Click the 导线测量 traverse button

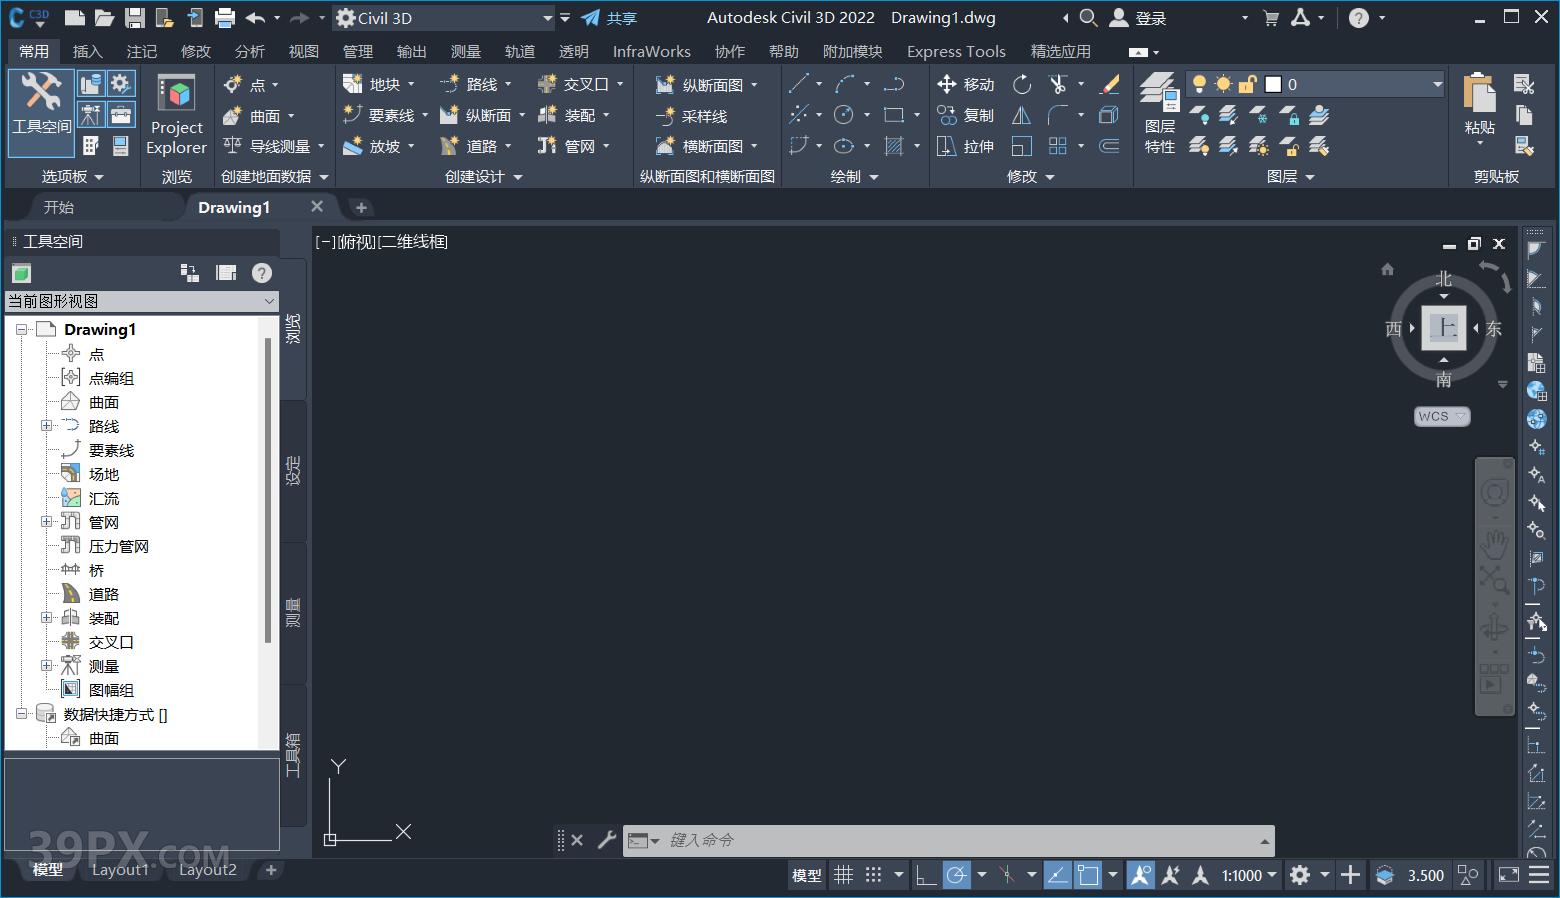tap(275, 146)
